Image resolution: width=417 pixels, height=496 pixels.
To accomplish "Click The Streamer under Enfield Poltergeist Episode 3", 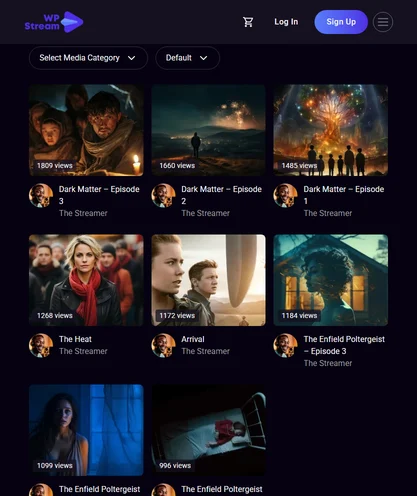I will click(x=328, y=363).
